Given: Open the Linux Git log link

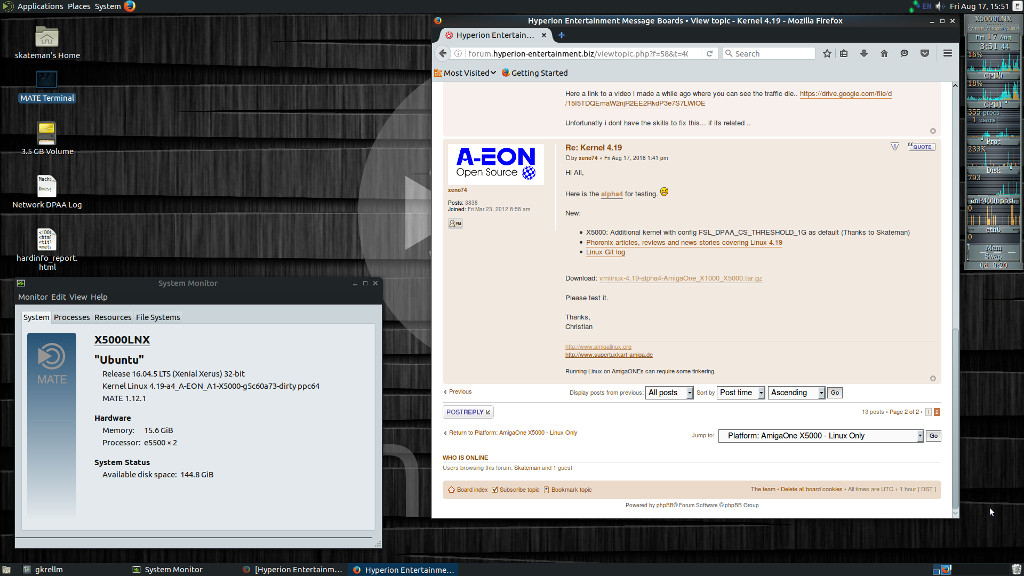Looking at the screenshot, I should [x=605, y=252].
